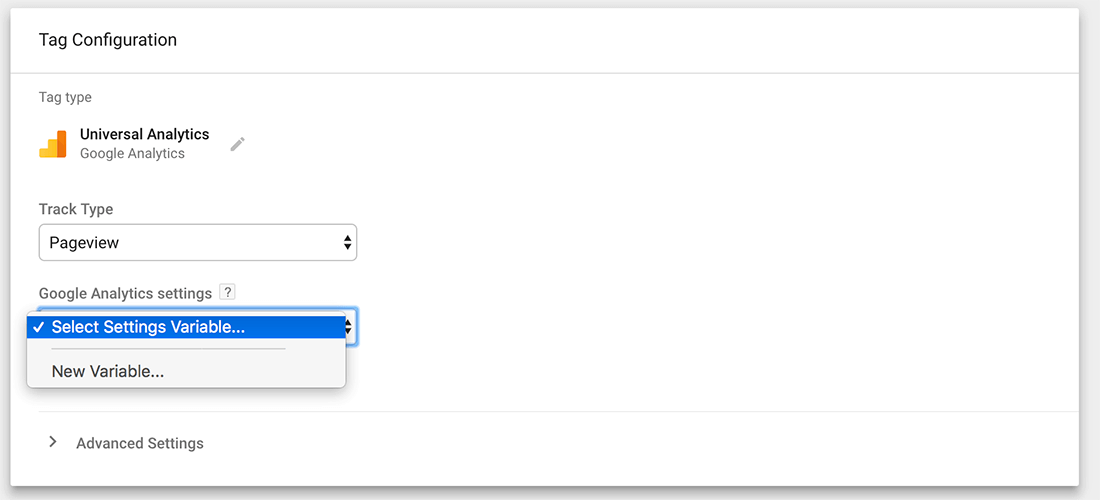The image size is (1100, 500).
Task: Click the Google Analytics bar chart logo
Action: coord(53,144)
